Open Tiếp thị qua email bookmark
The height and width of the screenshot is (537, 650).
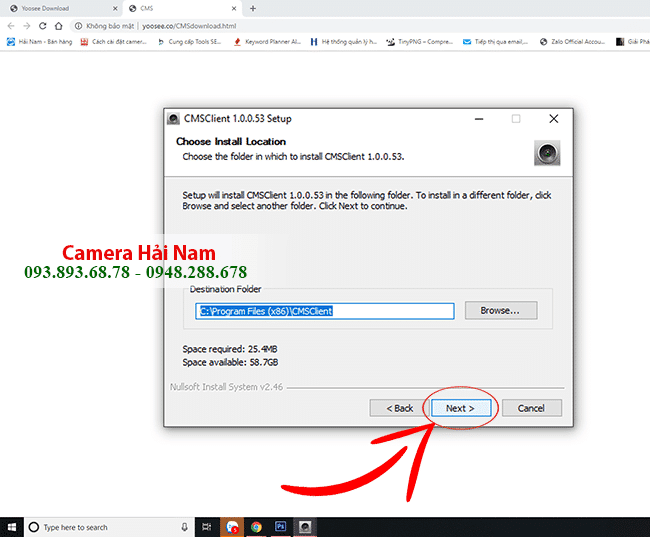coord(496,41)
